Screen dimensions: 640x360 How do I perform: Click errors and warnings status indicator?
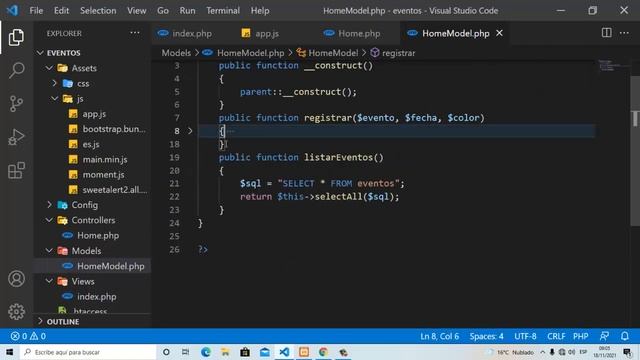point(28,336)
